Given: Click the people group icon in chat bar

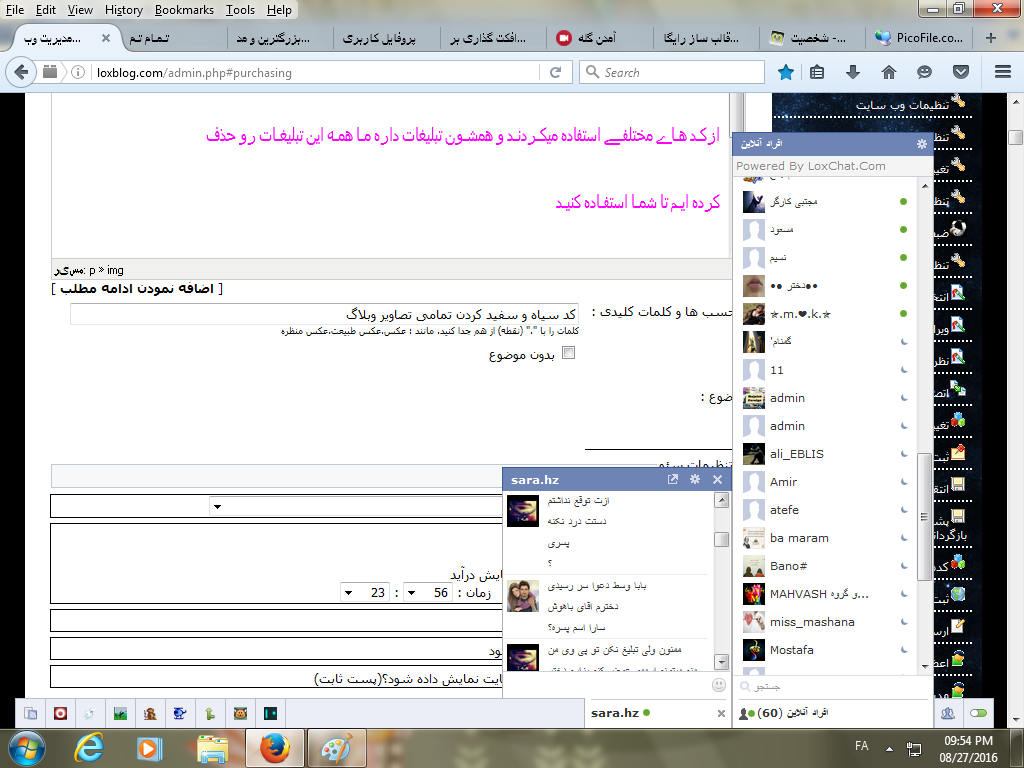Looking at the screenshot, I should pyautogui.click(x=948, y=713).
